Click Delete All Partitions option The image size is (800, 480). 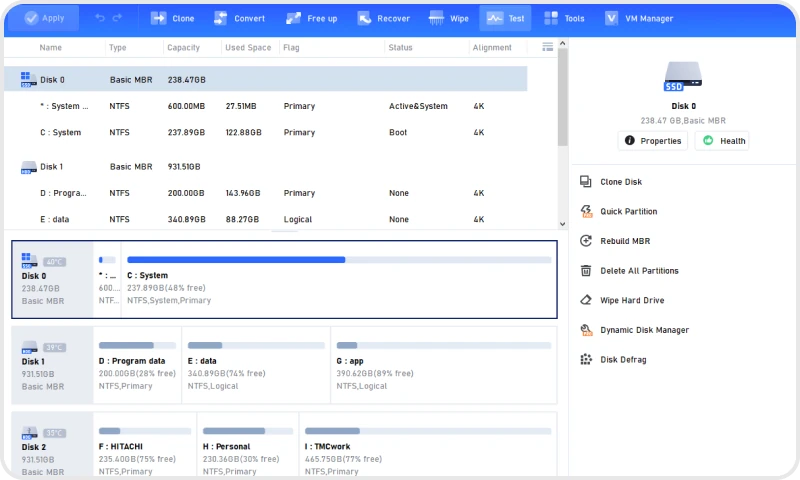[x=639, y=270]
